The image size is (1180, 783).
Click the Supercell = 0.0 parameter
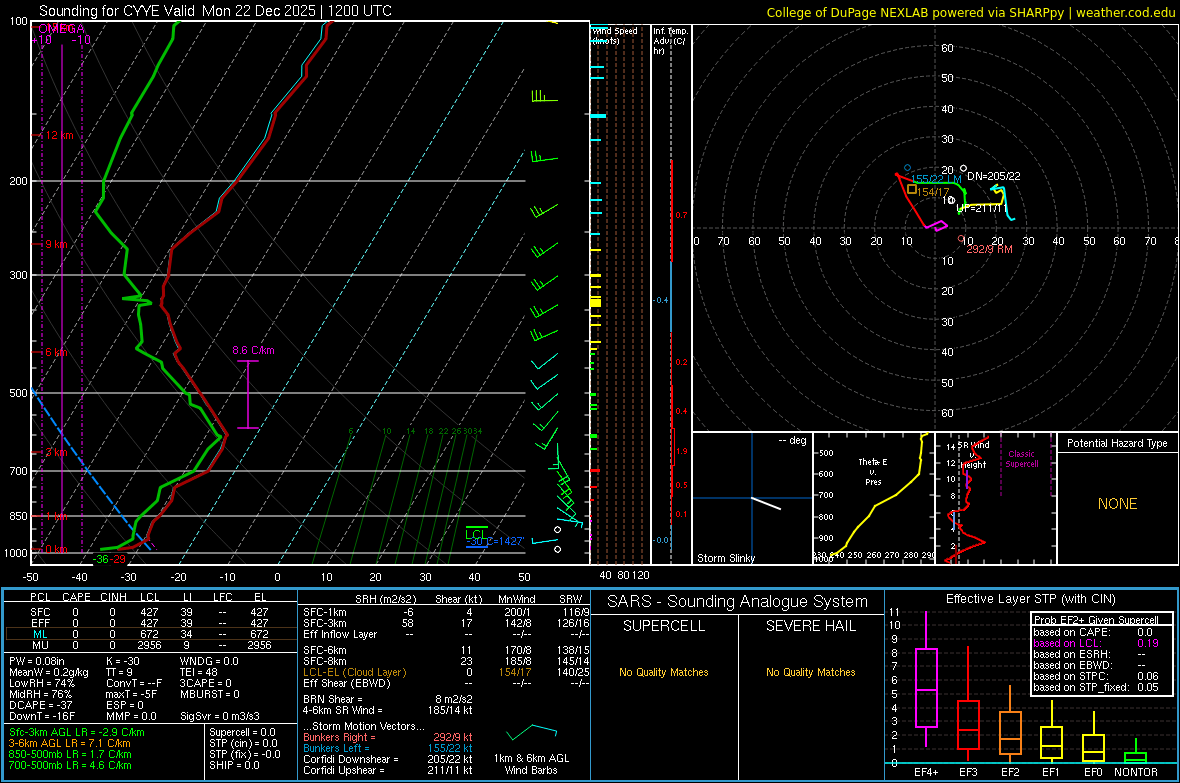[242, 733]
